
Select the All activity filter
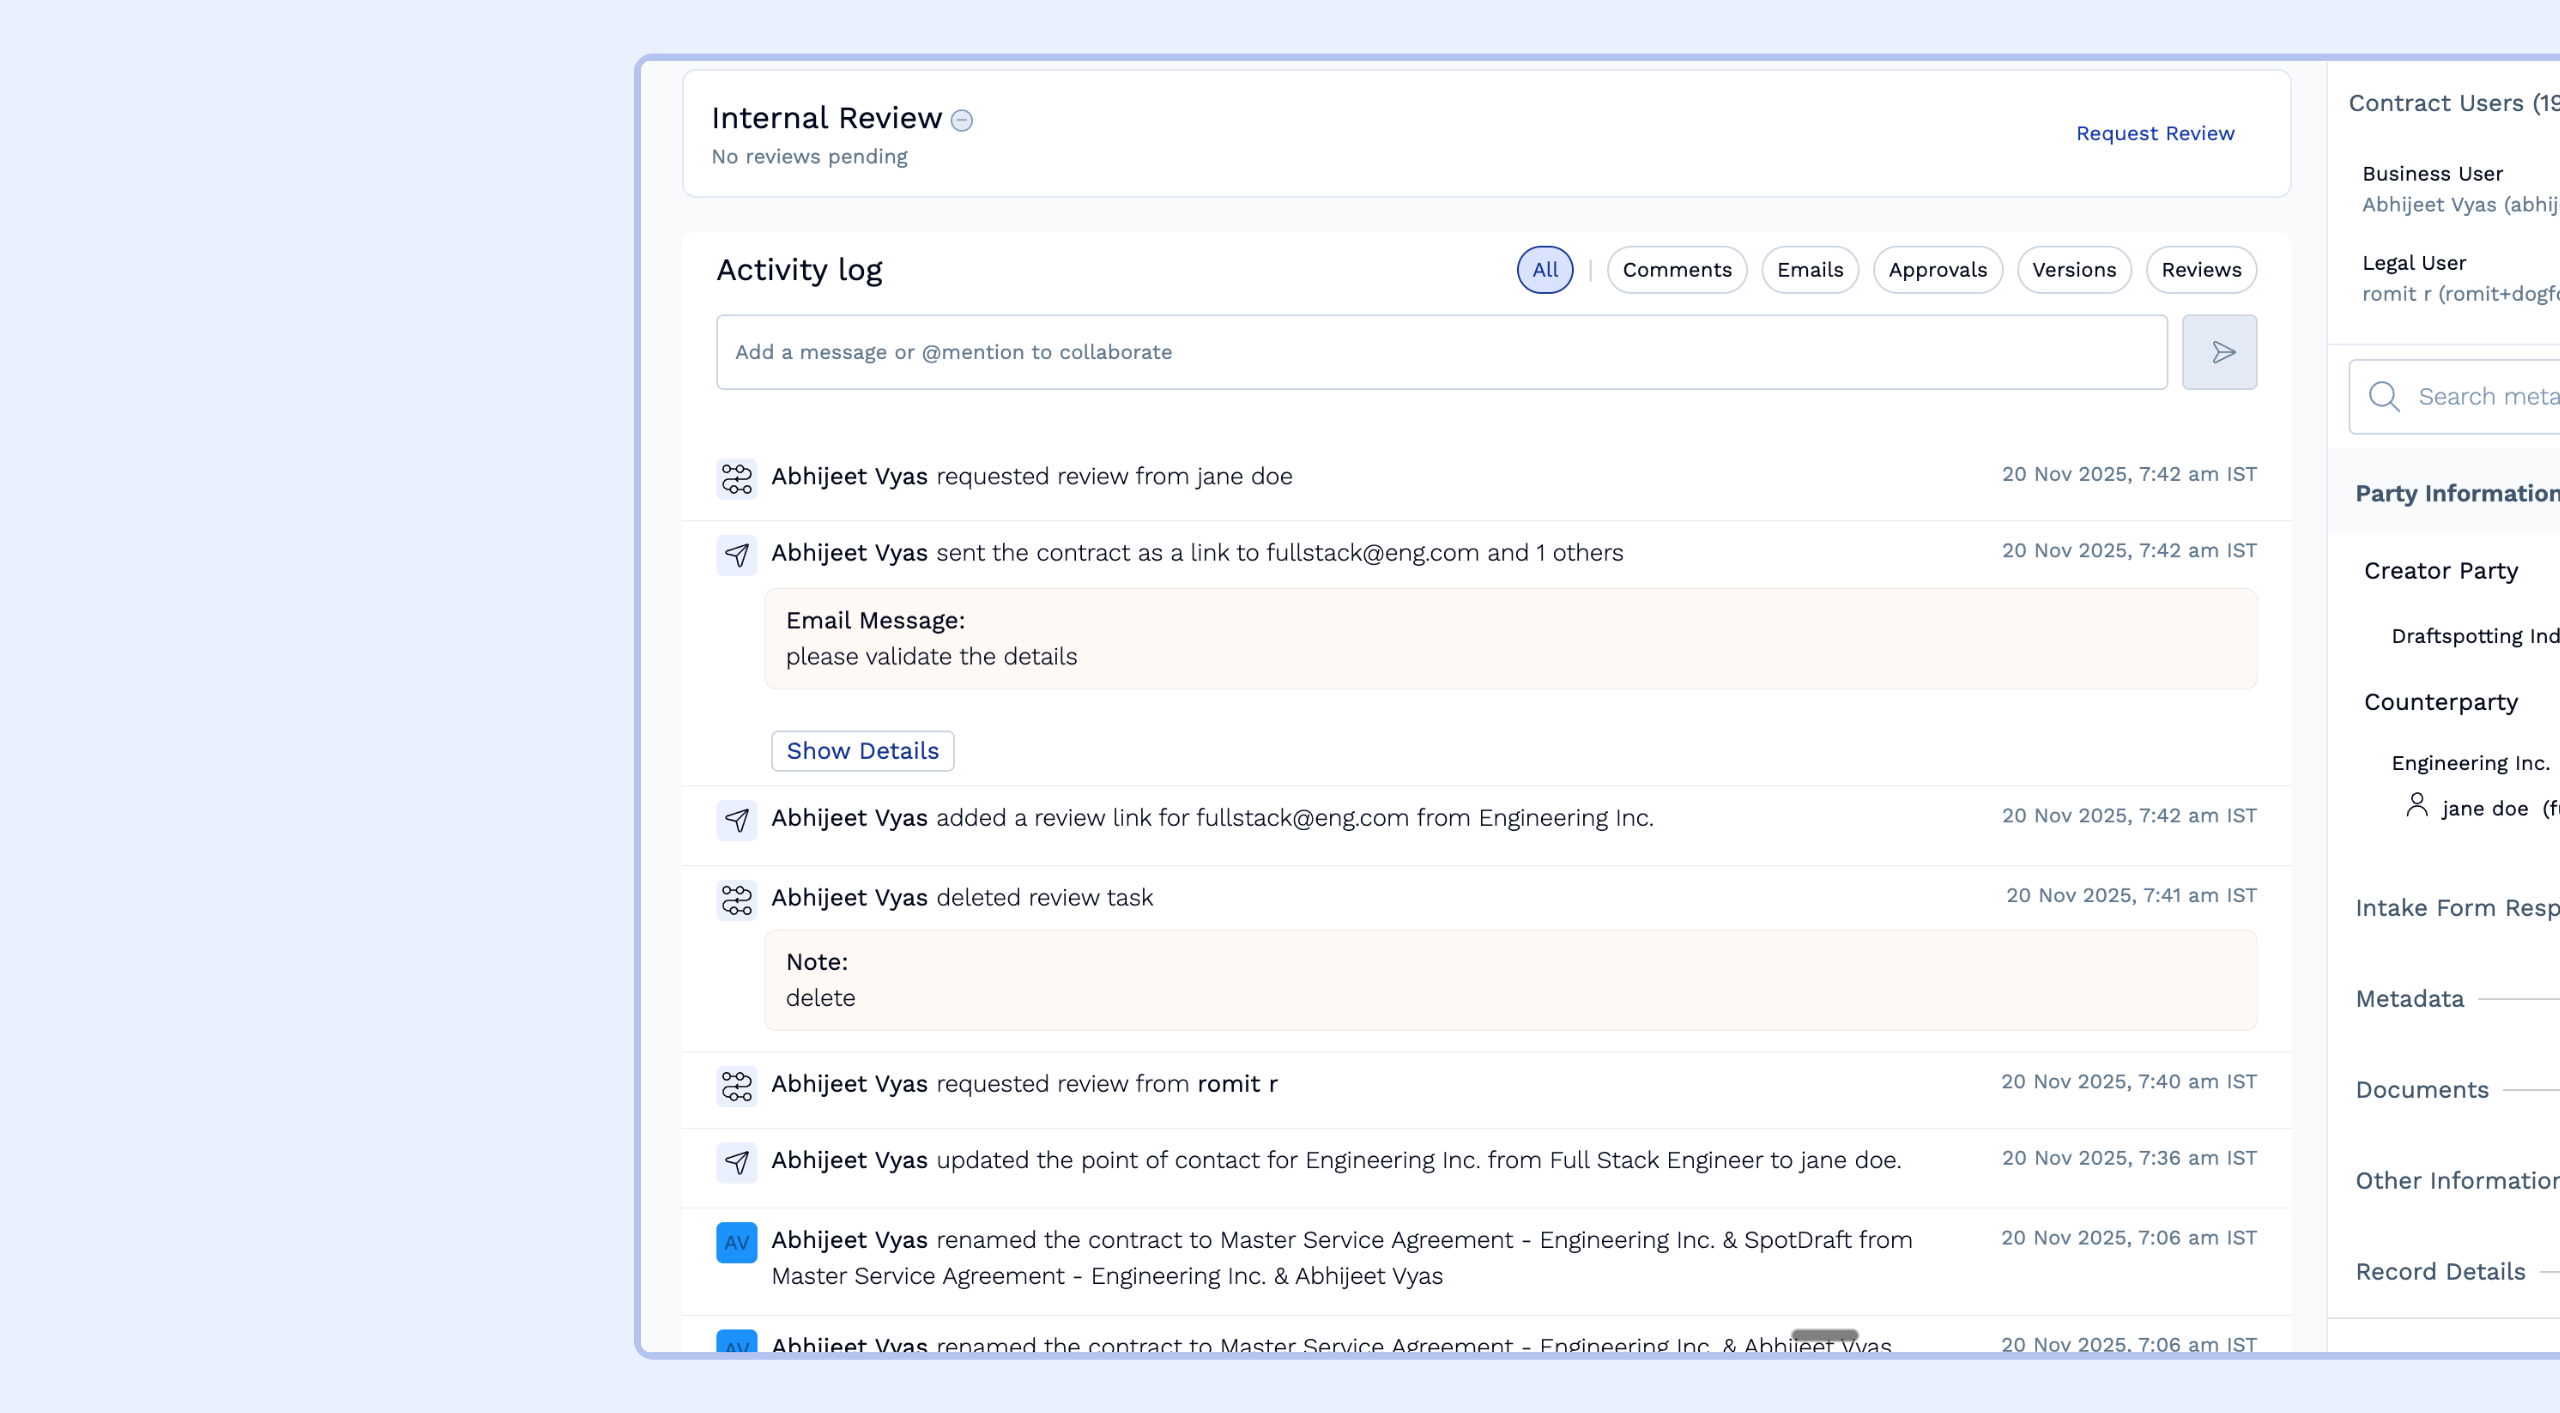pyautogui.click(x=1544, y=270)
